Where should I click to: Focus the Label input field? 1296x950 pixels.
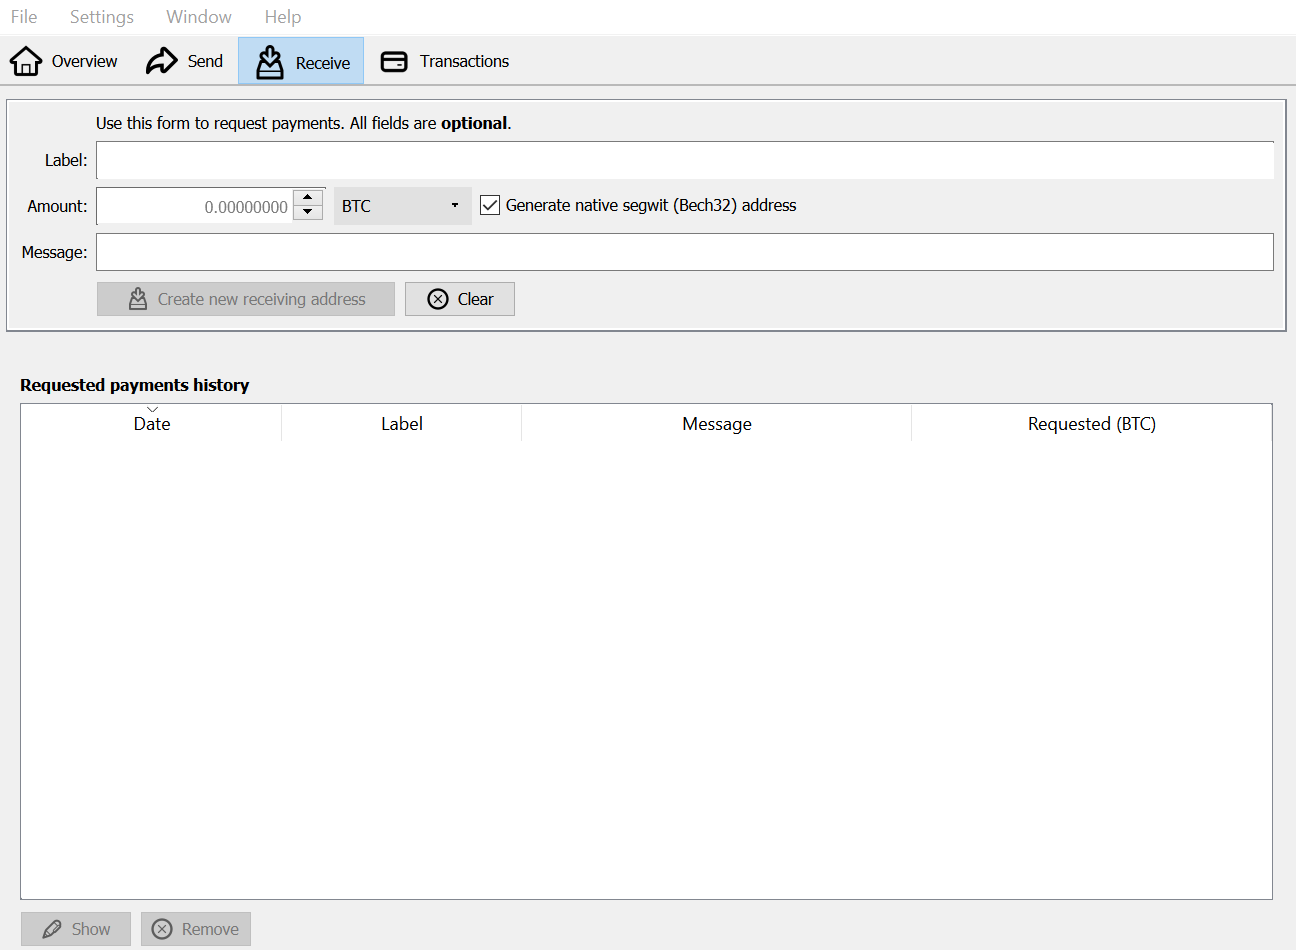click(685, 160)
